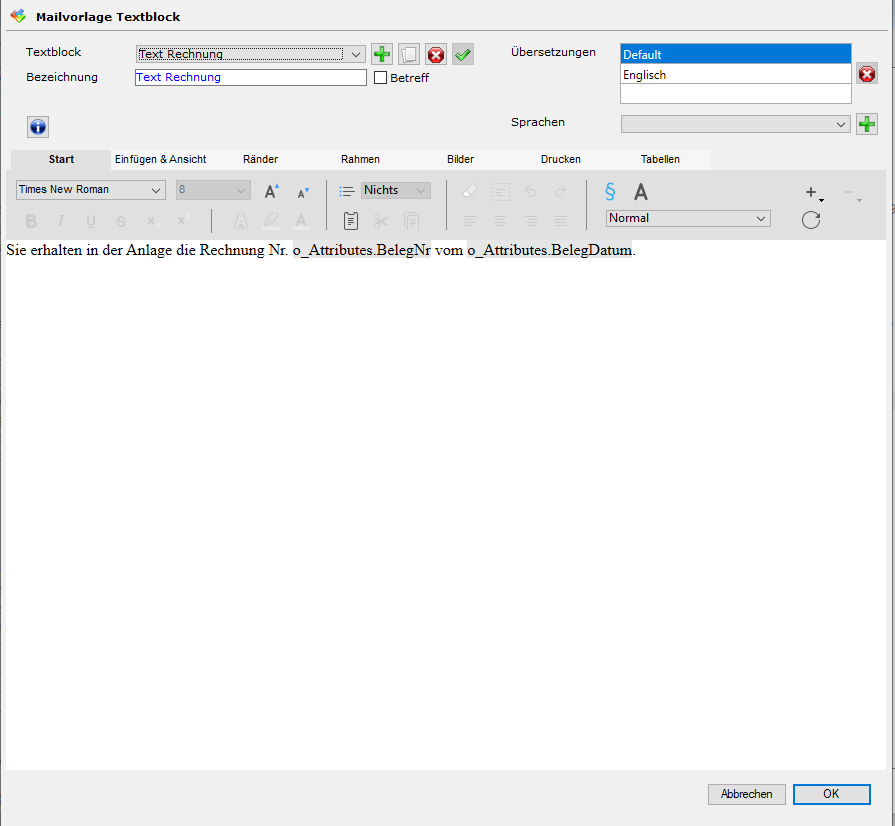
Task: Click the red delete Textblock icon
Action: point(436,54)
